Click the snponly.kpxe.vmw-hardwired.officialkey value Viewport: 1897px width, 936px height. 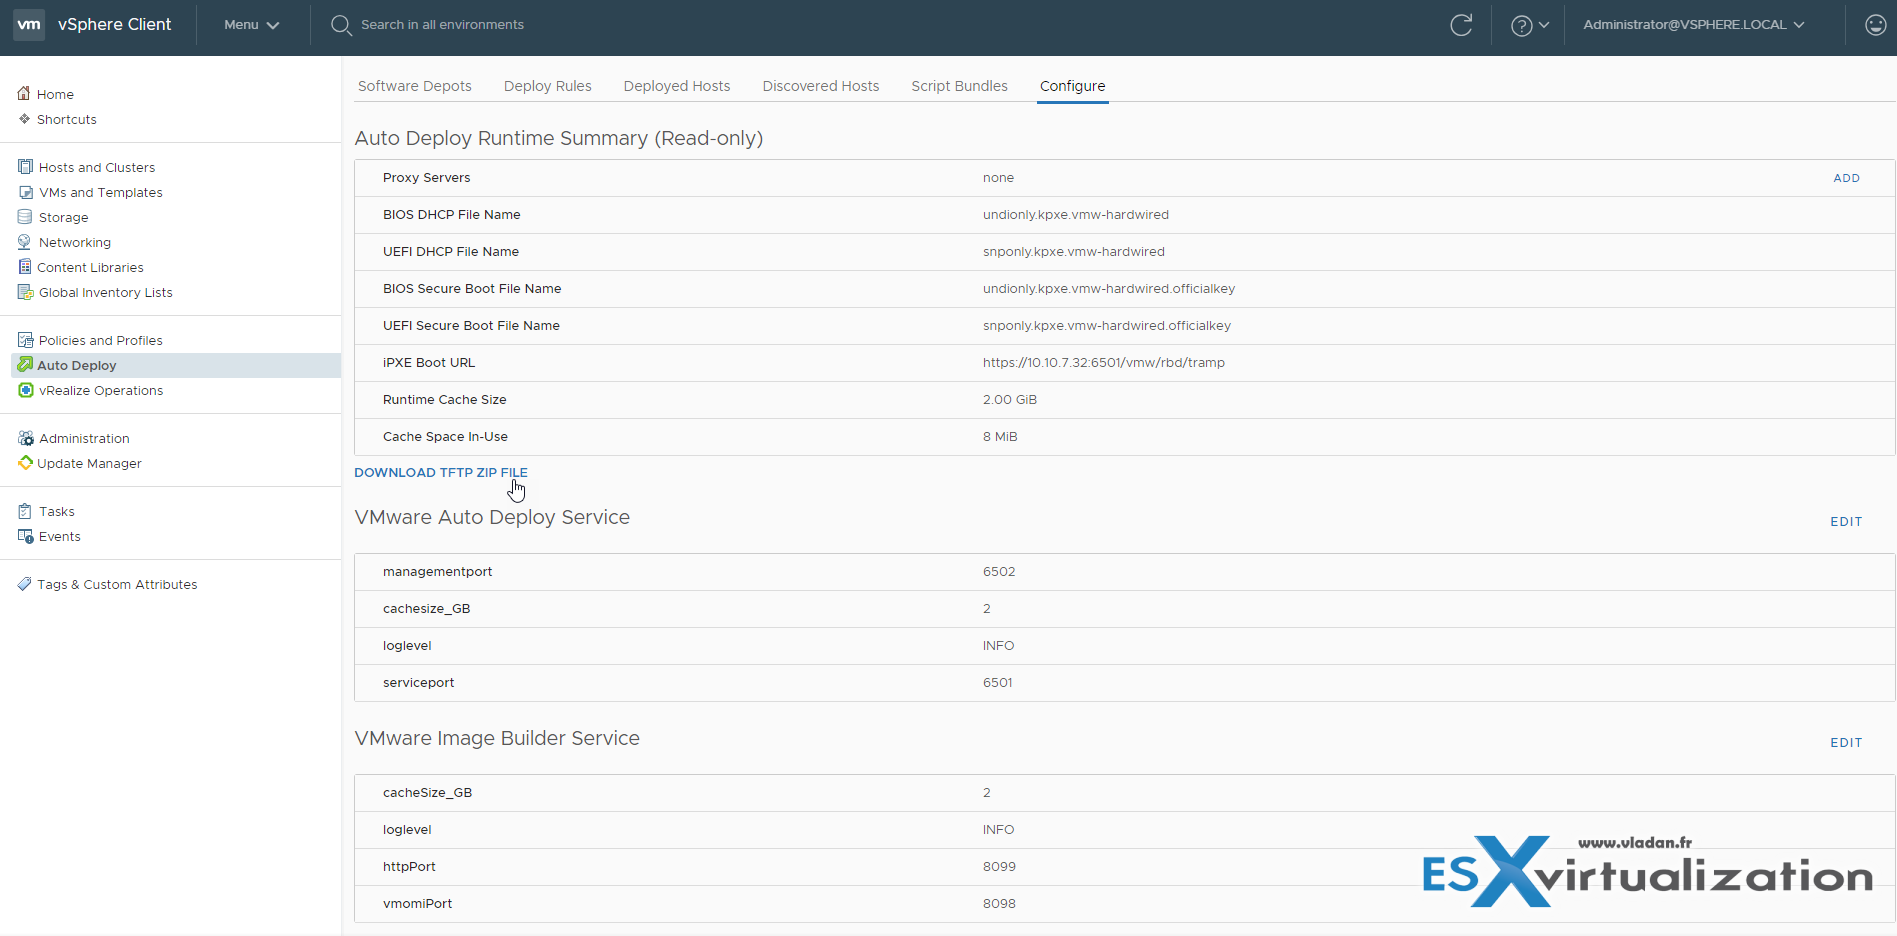tap(1107, 325)
